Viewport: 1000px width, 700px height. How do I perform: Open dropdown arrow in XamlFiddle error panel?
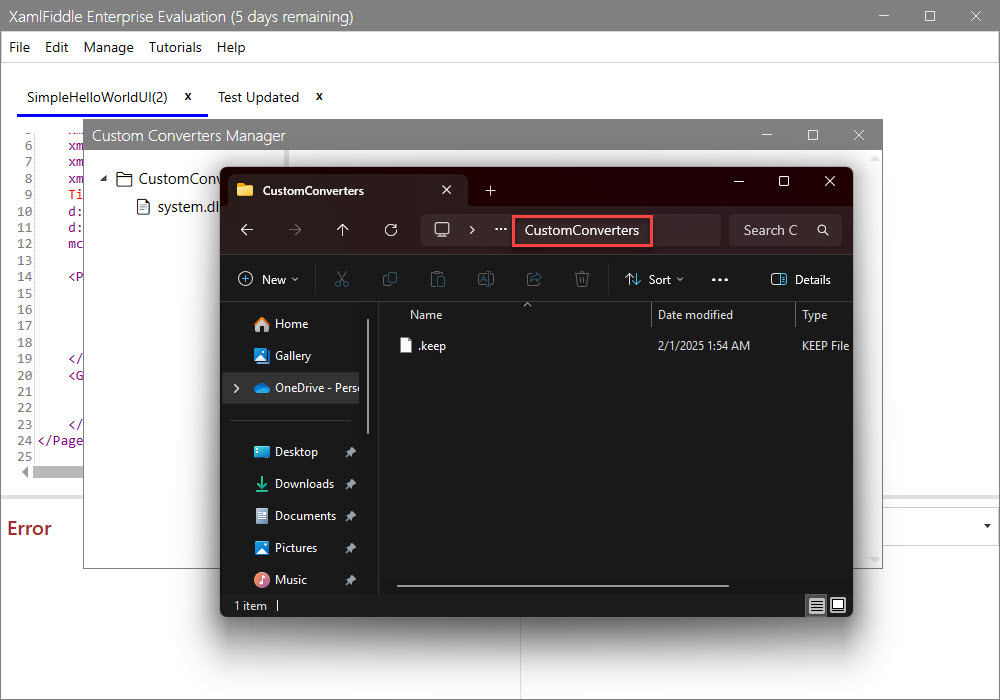987,526
